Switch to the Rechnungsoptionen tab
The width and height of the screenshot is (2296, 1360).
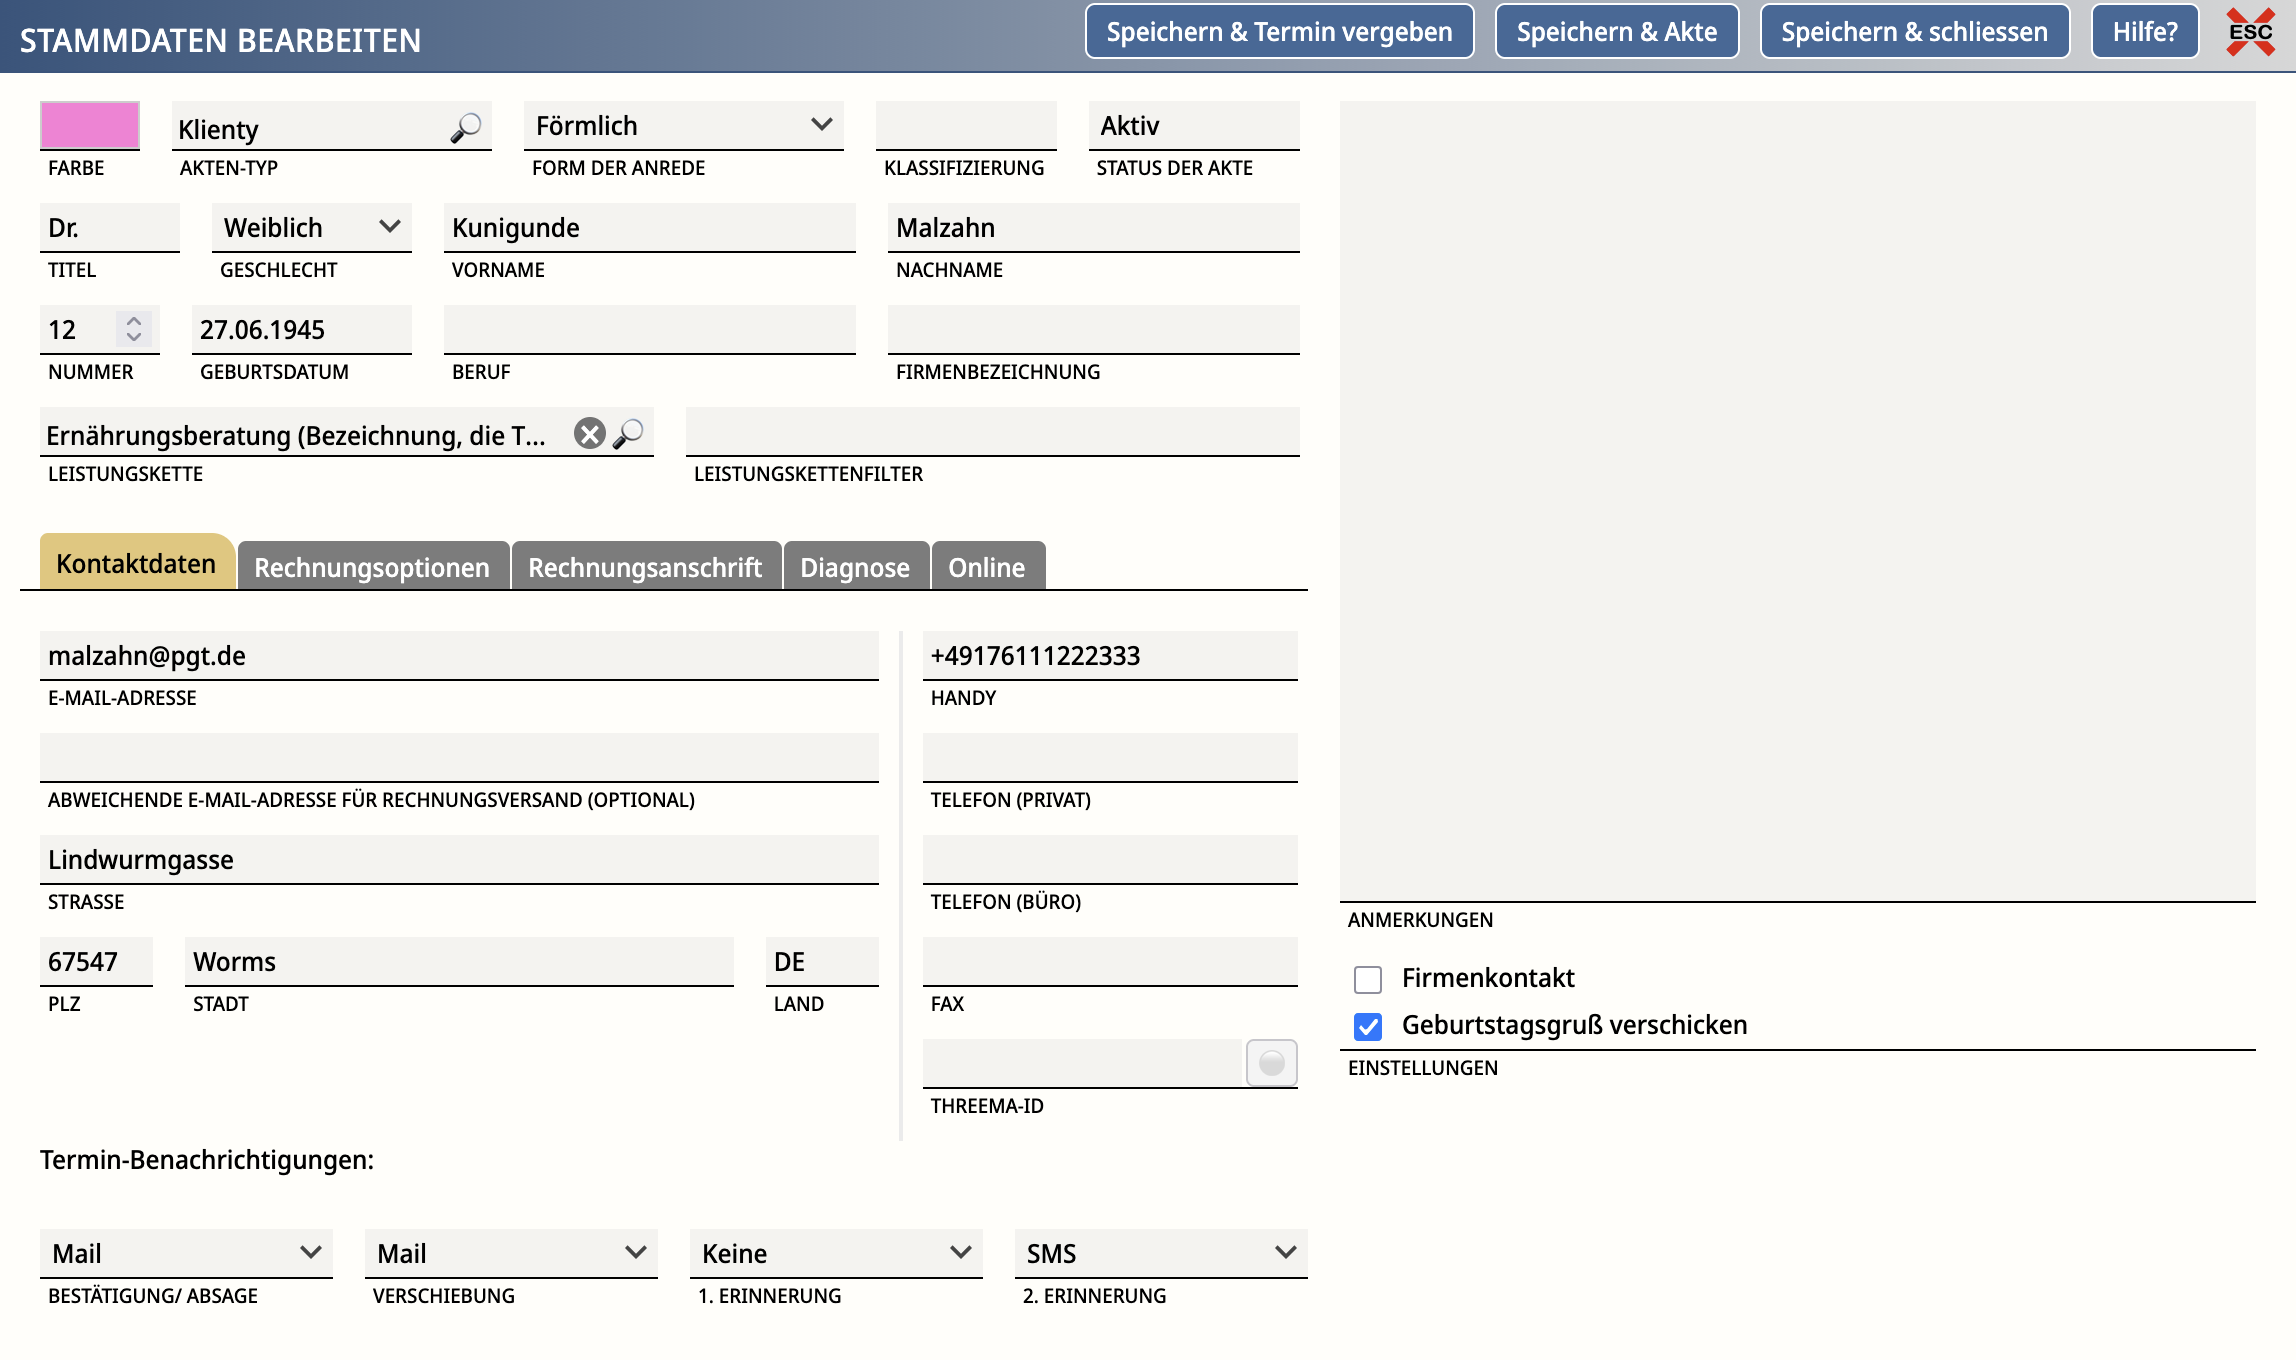(x=372, y=567)
